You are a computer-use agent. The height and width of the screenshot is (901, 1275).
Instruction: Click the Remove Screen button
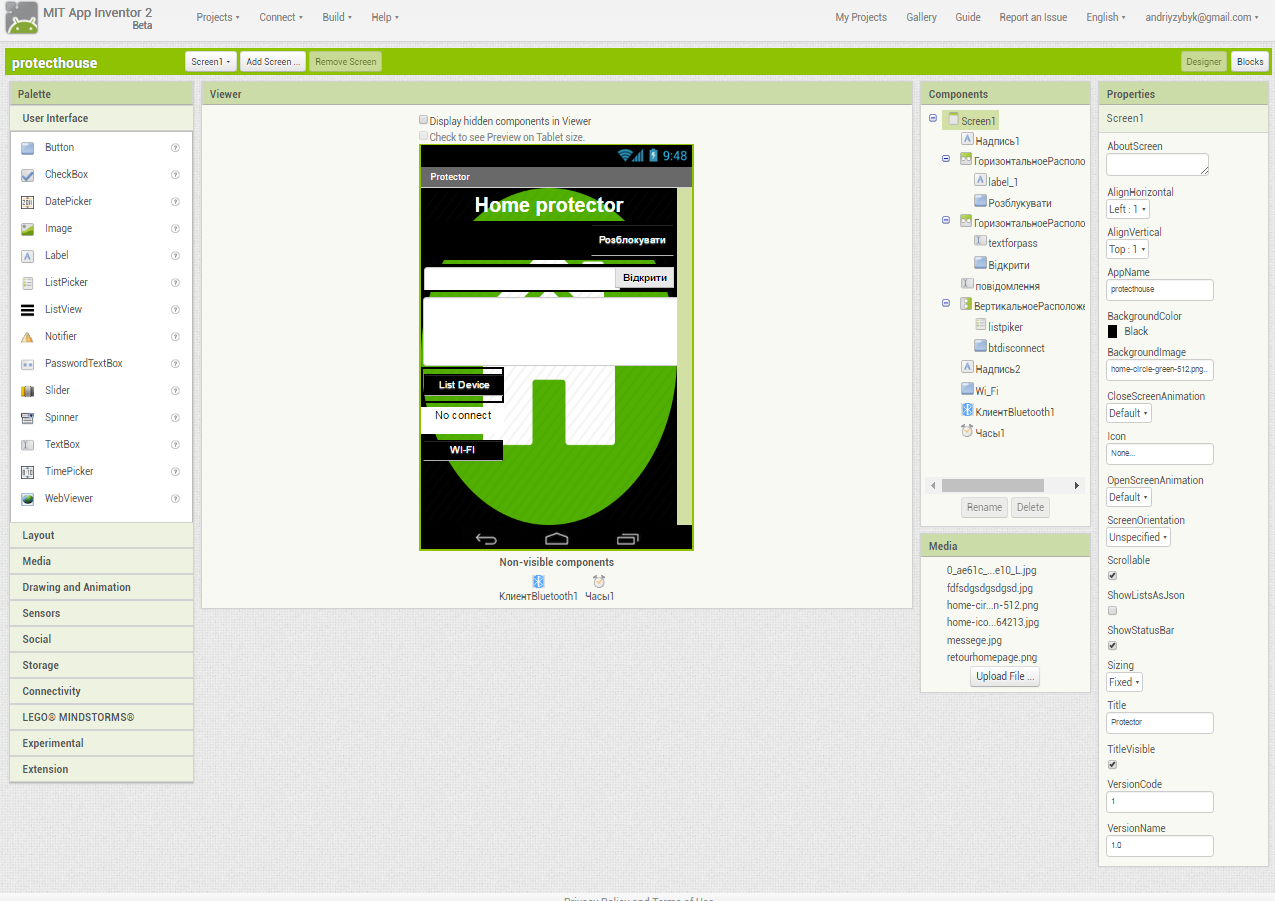(x=345, y=62)
